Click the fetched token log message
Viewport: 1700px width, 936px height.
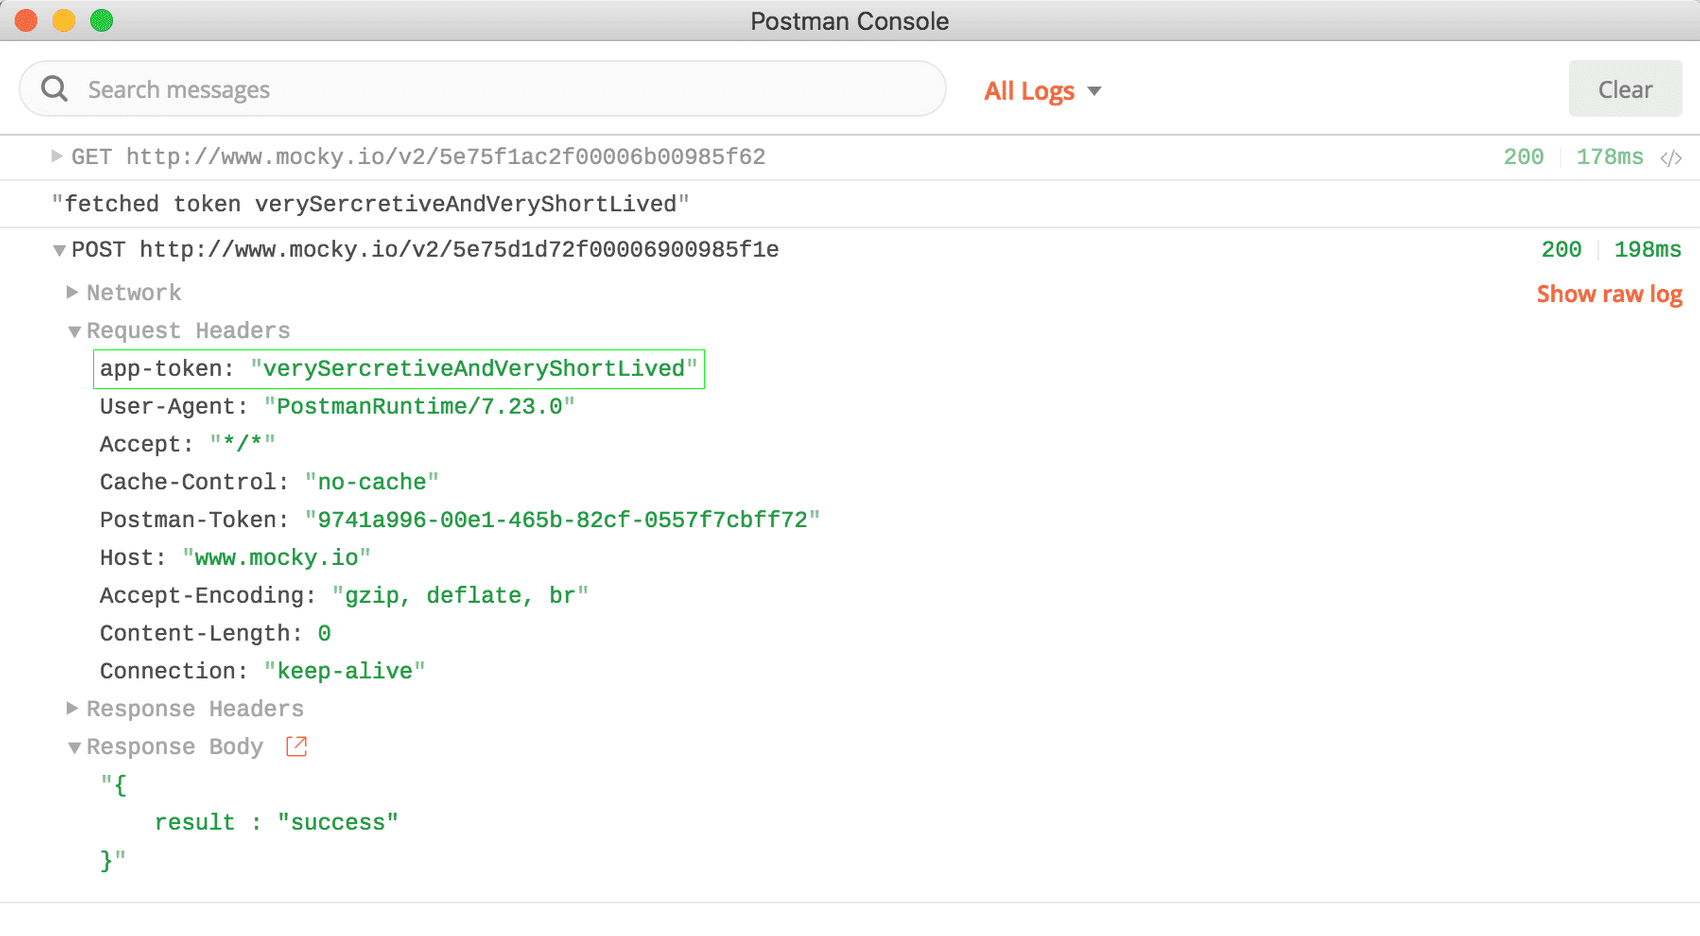coord(370,203)
